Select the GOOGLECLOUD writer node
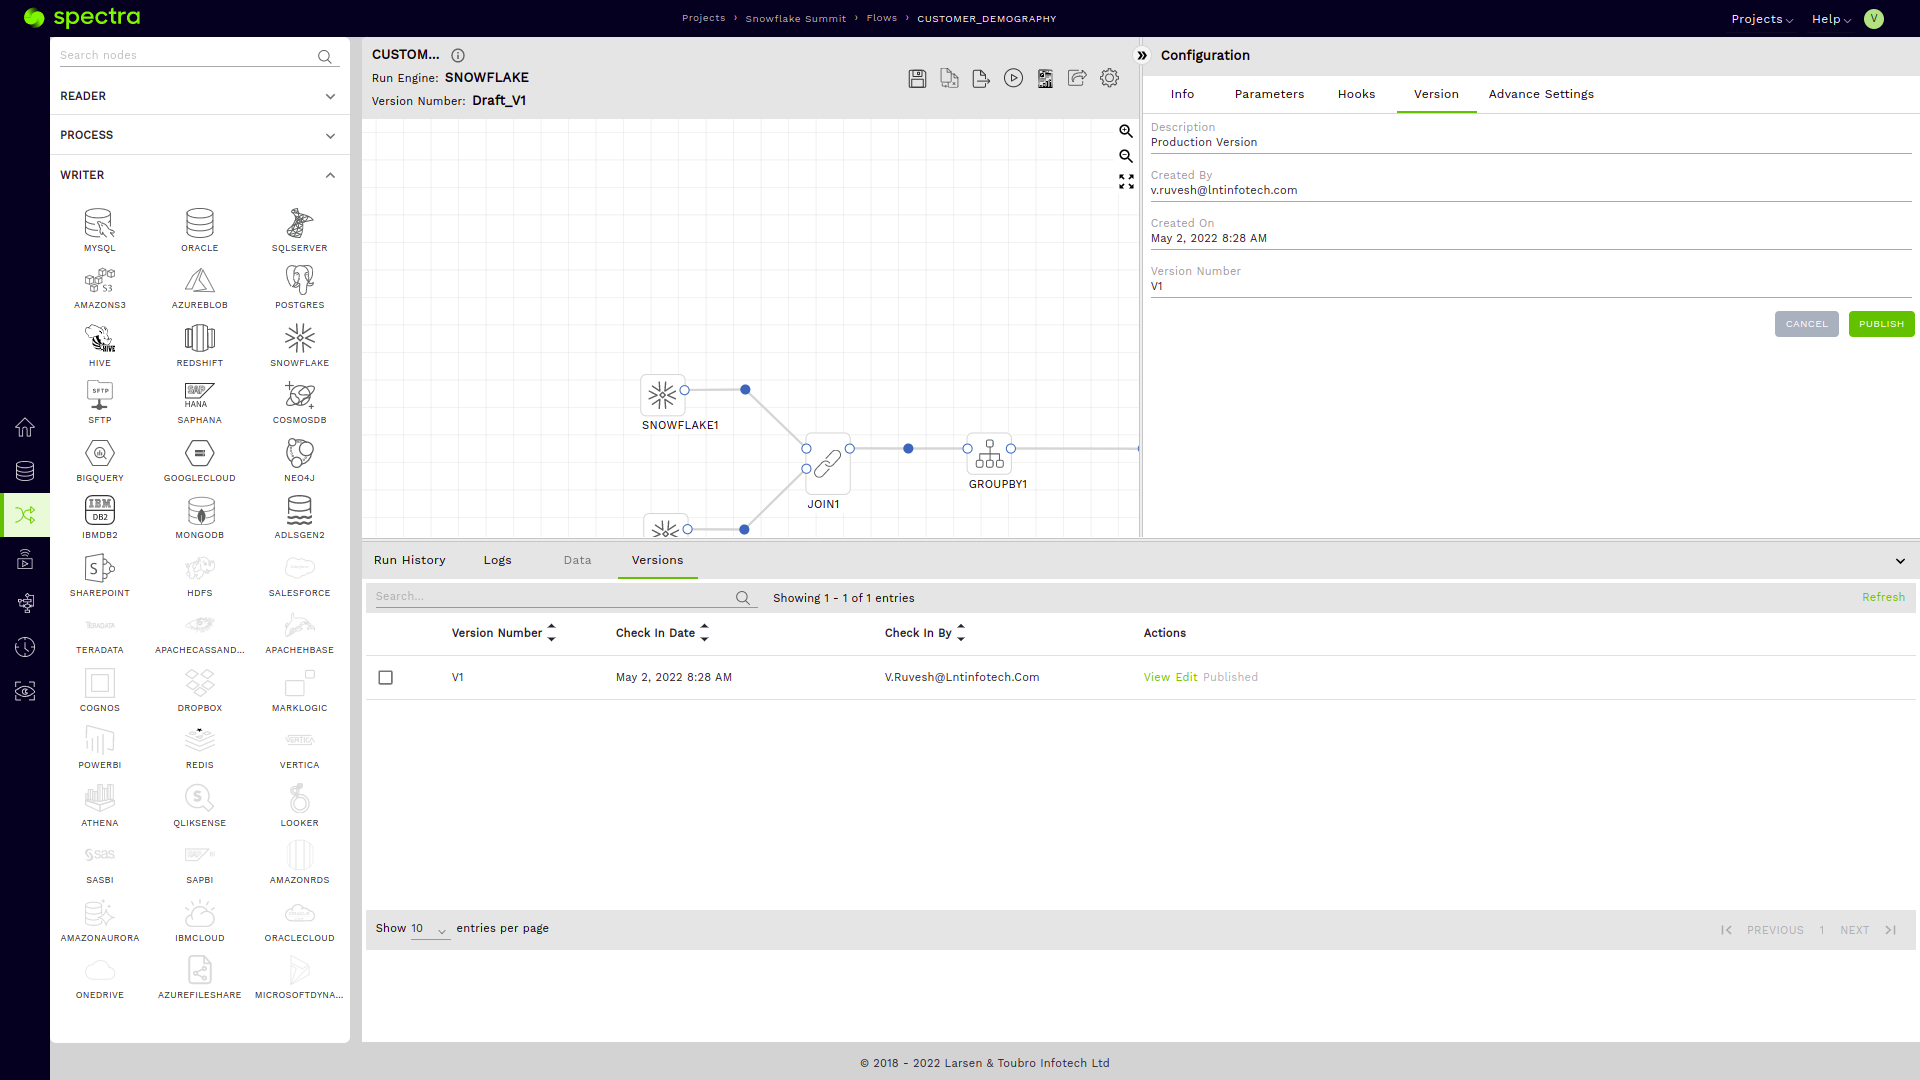Screen dimensions: 1920x1080 pyautogui.click(x=200, y=460)
